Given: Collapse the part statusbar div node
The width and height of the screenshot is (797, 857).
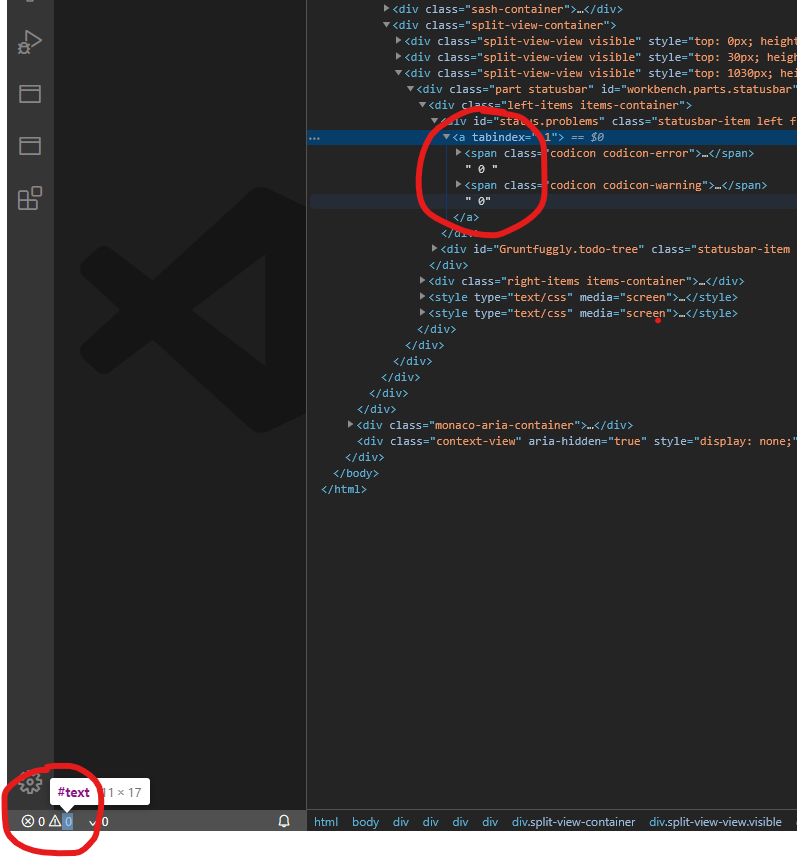Looking at the screenshot, I should point(411,89).
